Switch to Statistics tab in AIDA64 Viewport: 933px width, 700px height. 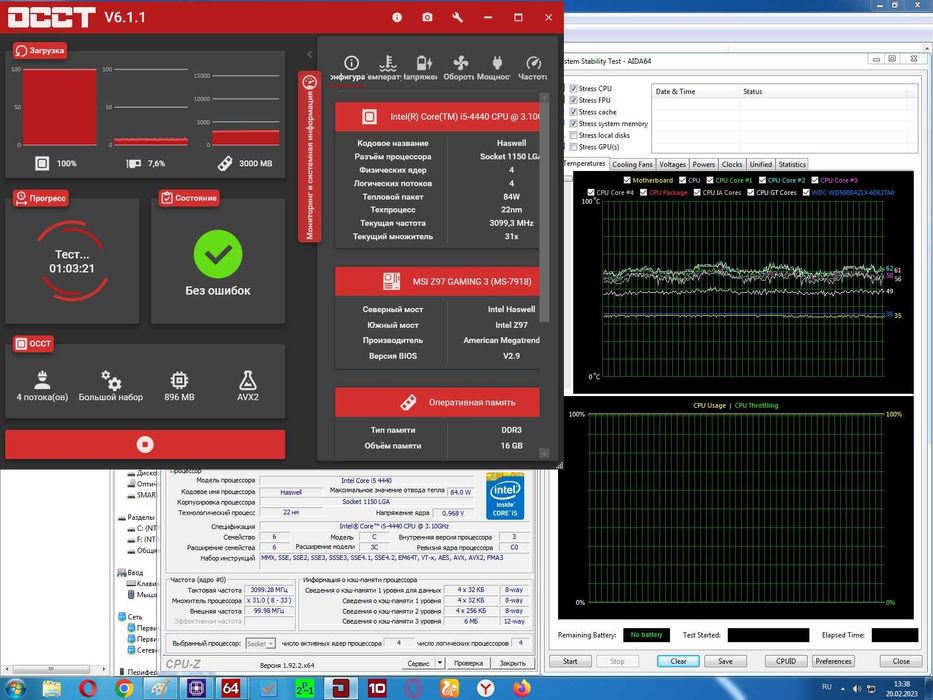coord(792,164)
